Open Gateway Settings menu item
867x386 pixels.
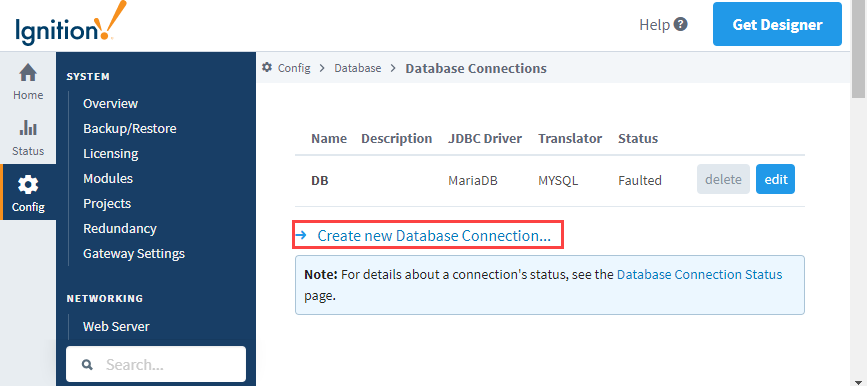134,253
